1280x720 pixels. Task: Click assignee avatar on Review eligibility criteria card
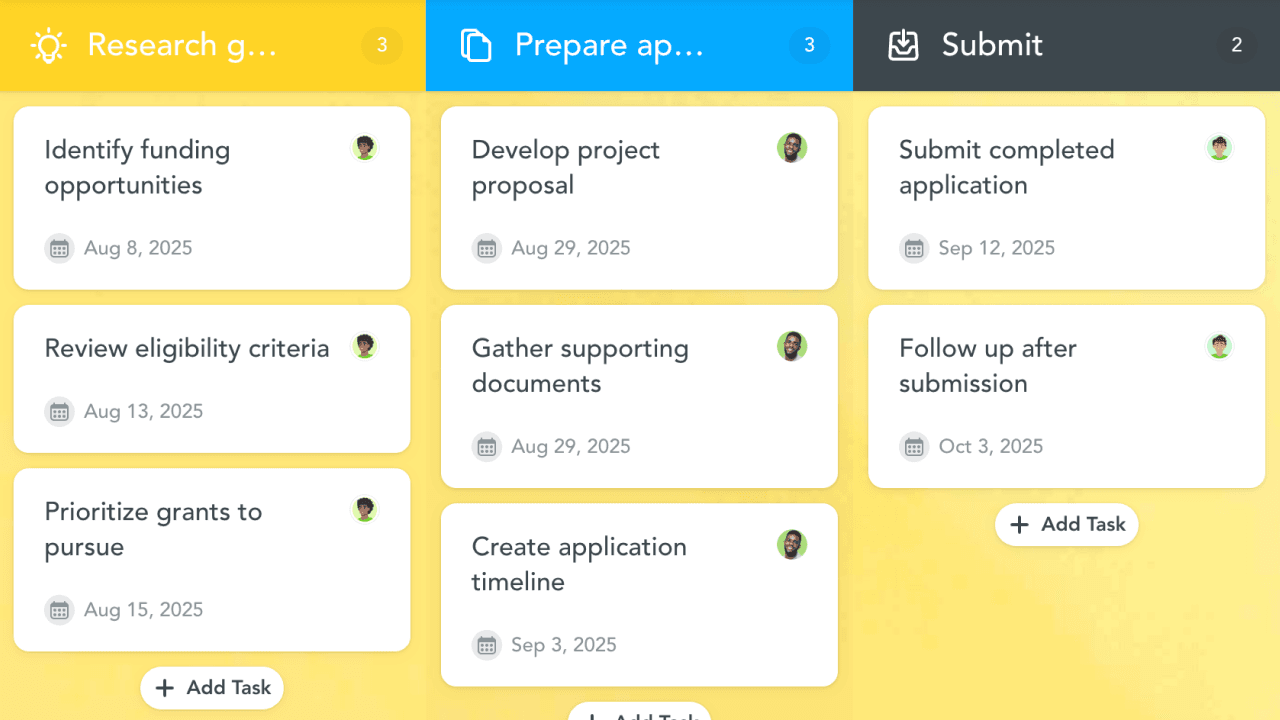click(365, 346)
